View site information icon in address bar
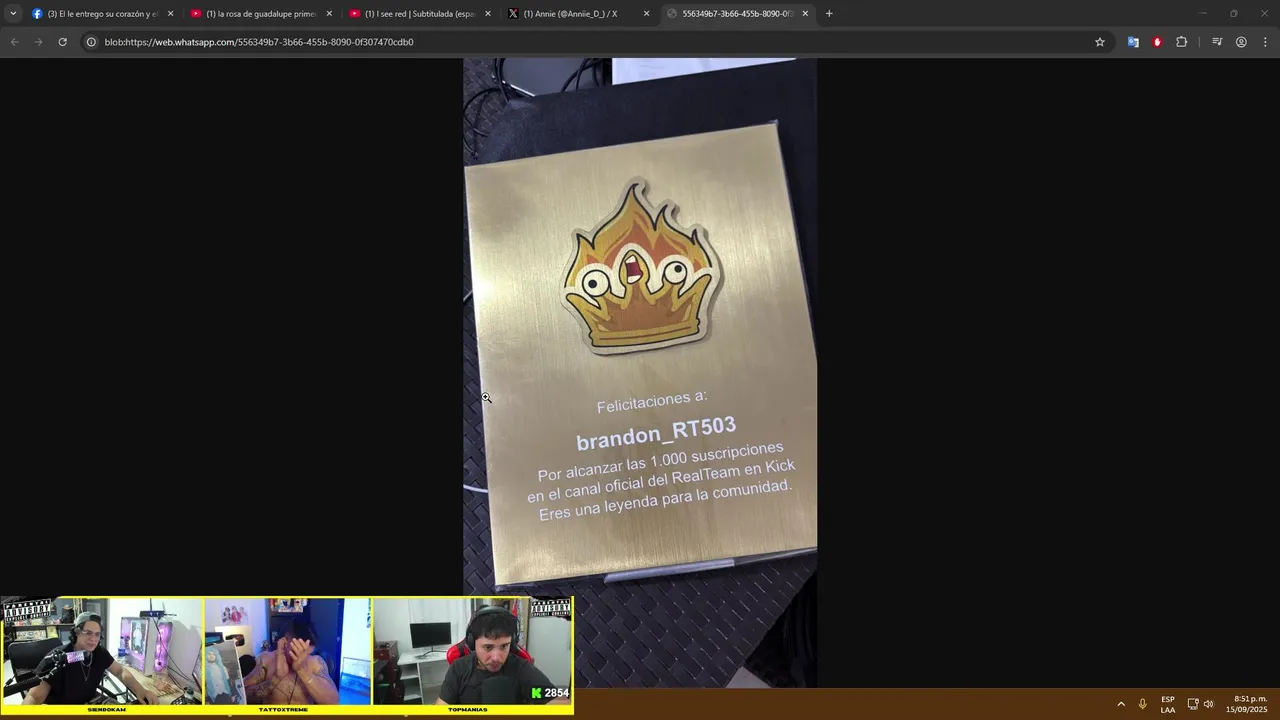 pos(91,42)
